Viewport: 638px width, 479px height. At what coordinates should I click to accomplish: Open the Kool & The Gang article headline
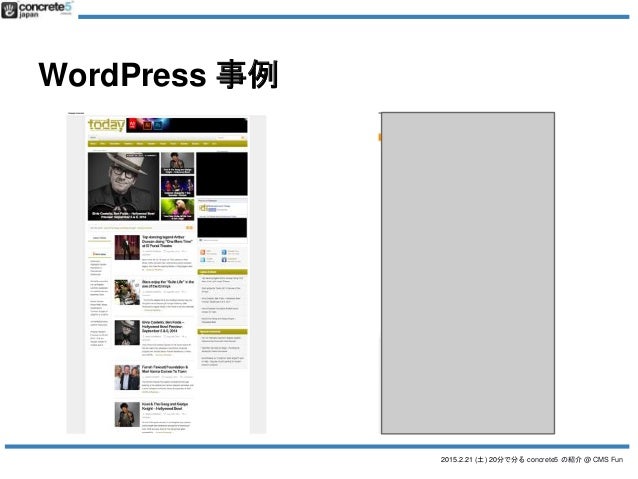tap(165, 406)
